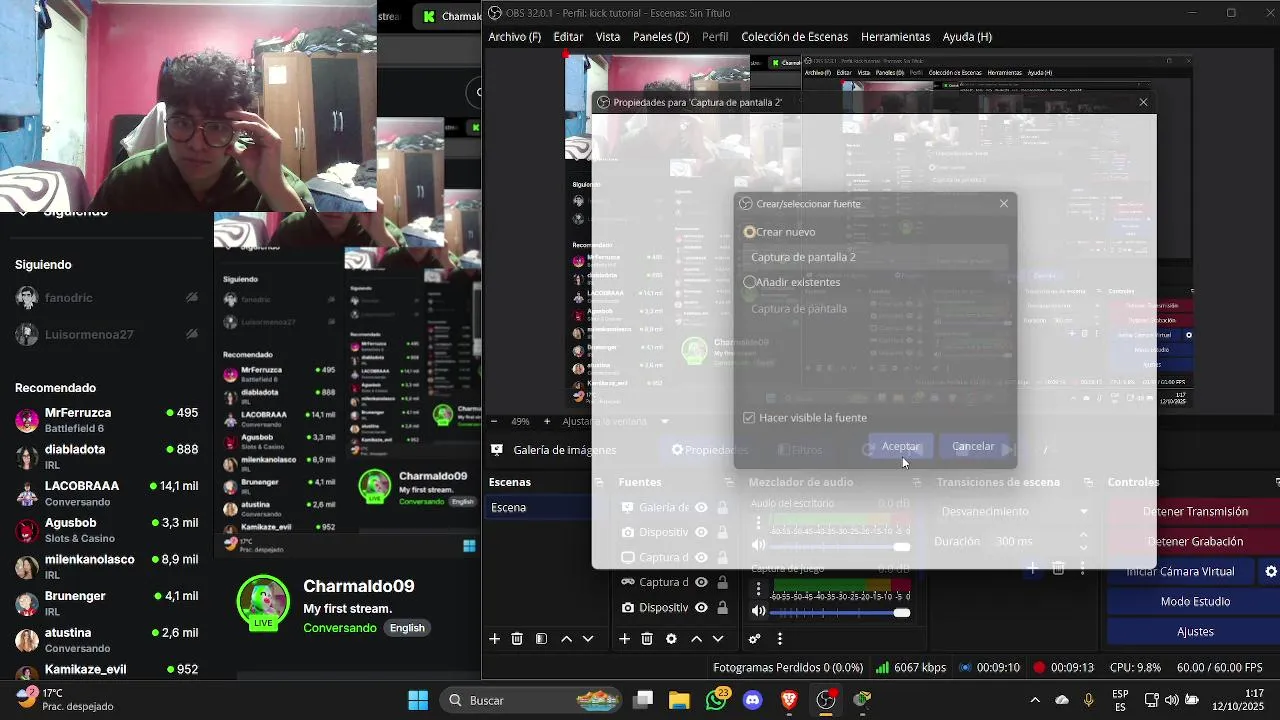Open the Vista menu
The image size is (1280, 720).
click(608, 37)
